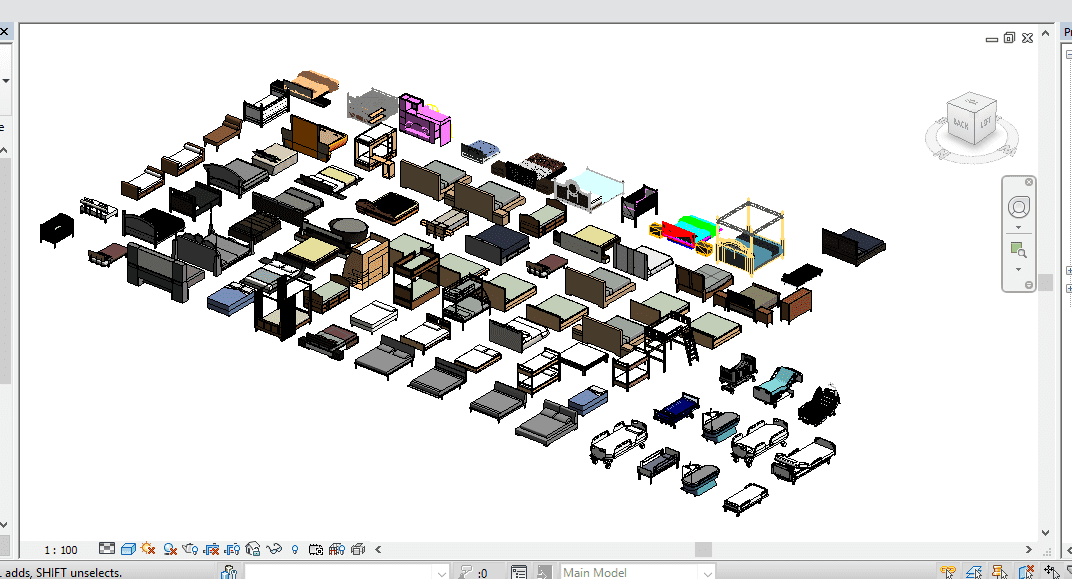Open the Steering Wheels navigation tool
This screenshot has height=579, width=1072.
pos(1018,208)
